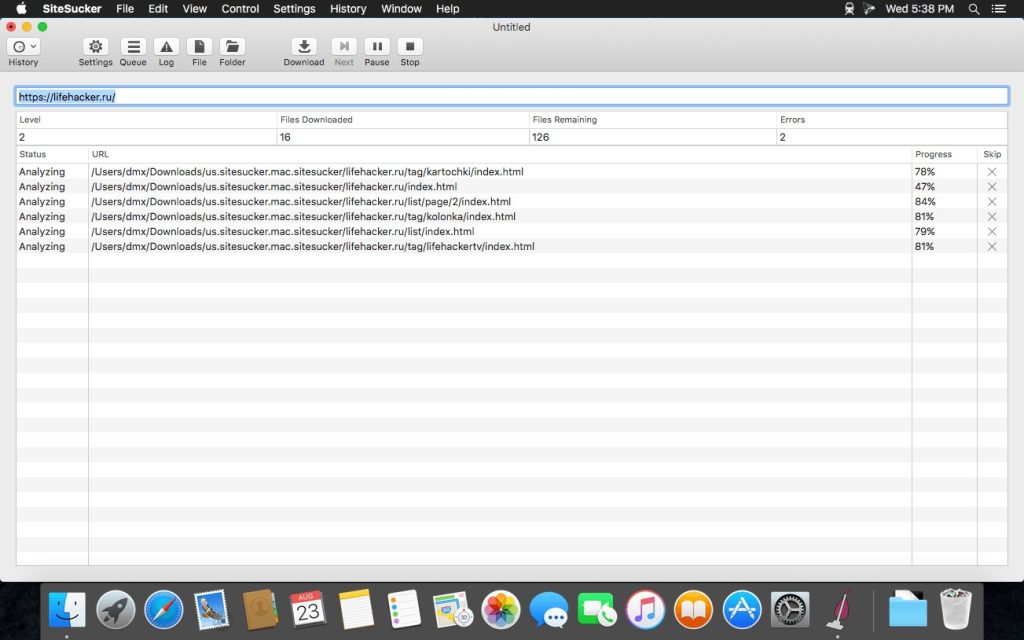The image size is (1024, 640).
Task: Open the Control menu
Action: click(x=240, y=9)
